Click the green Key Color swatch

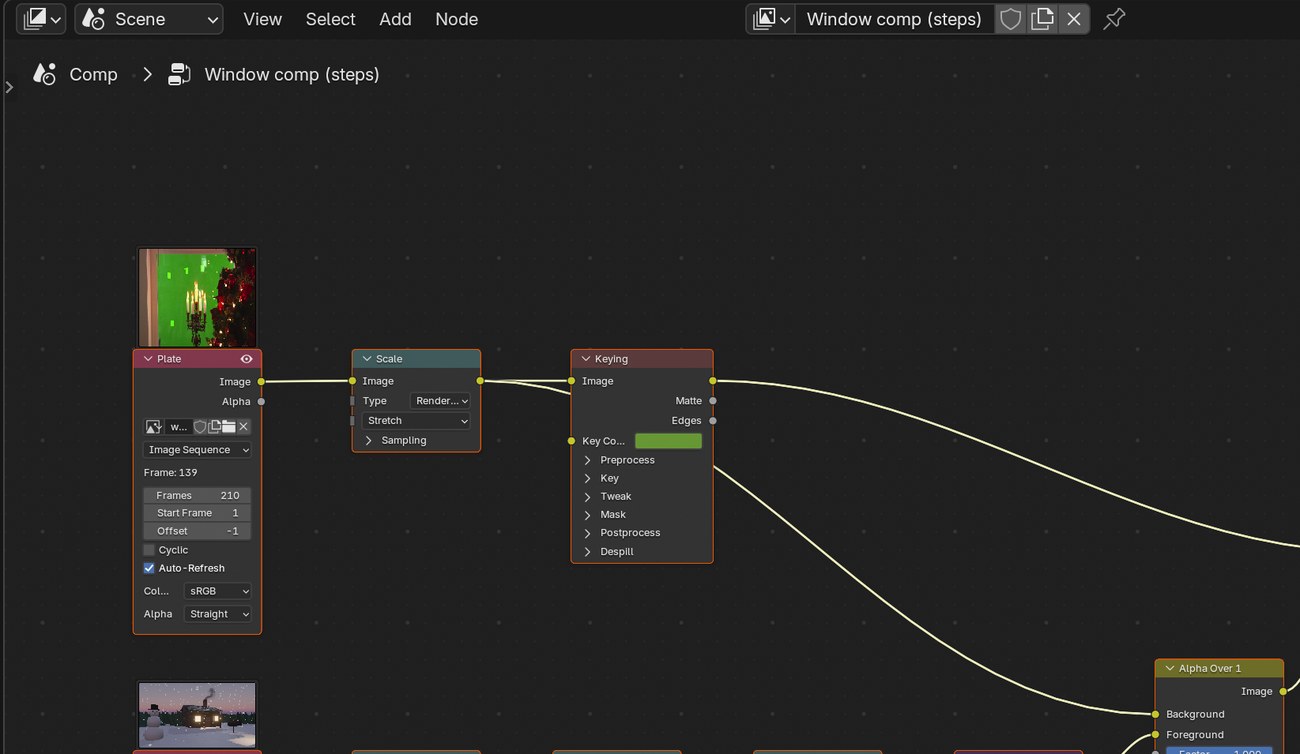tap(668, 441)
